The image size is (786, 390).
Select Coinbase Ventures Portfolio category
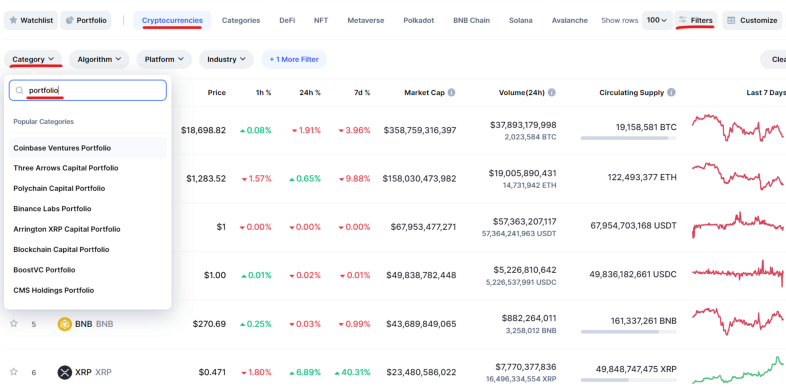click(x=88, y=148)
